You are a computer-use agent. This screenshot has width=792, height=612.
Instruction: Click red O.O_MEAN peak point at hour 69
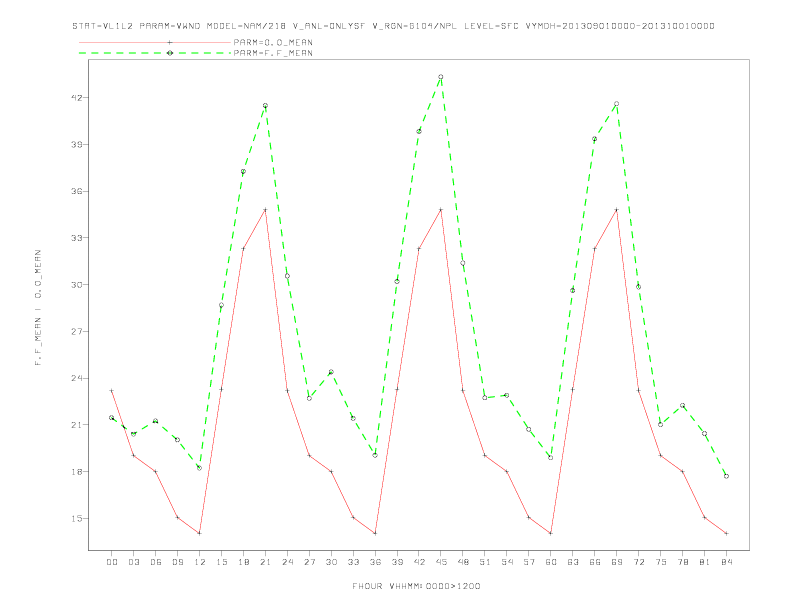click(616, 210)
